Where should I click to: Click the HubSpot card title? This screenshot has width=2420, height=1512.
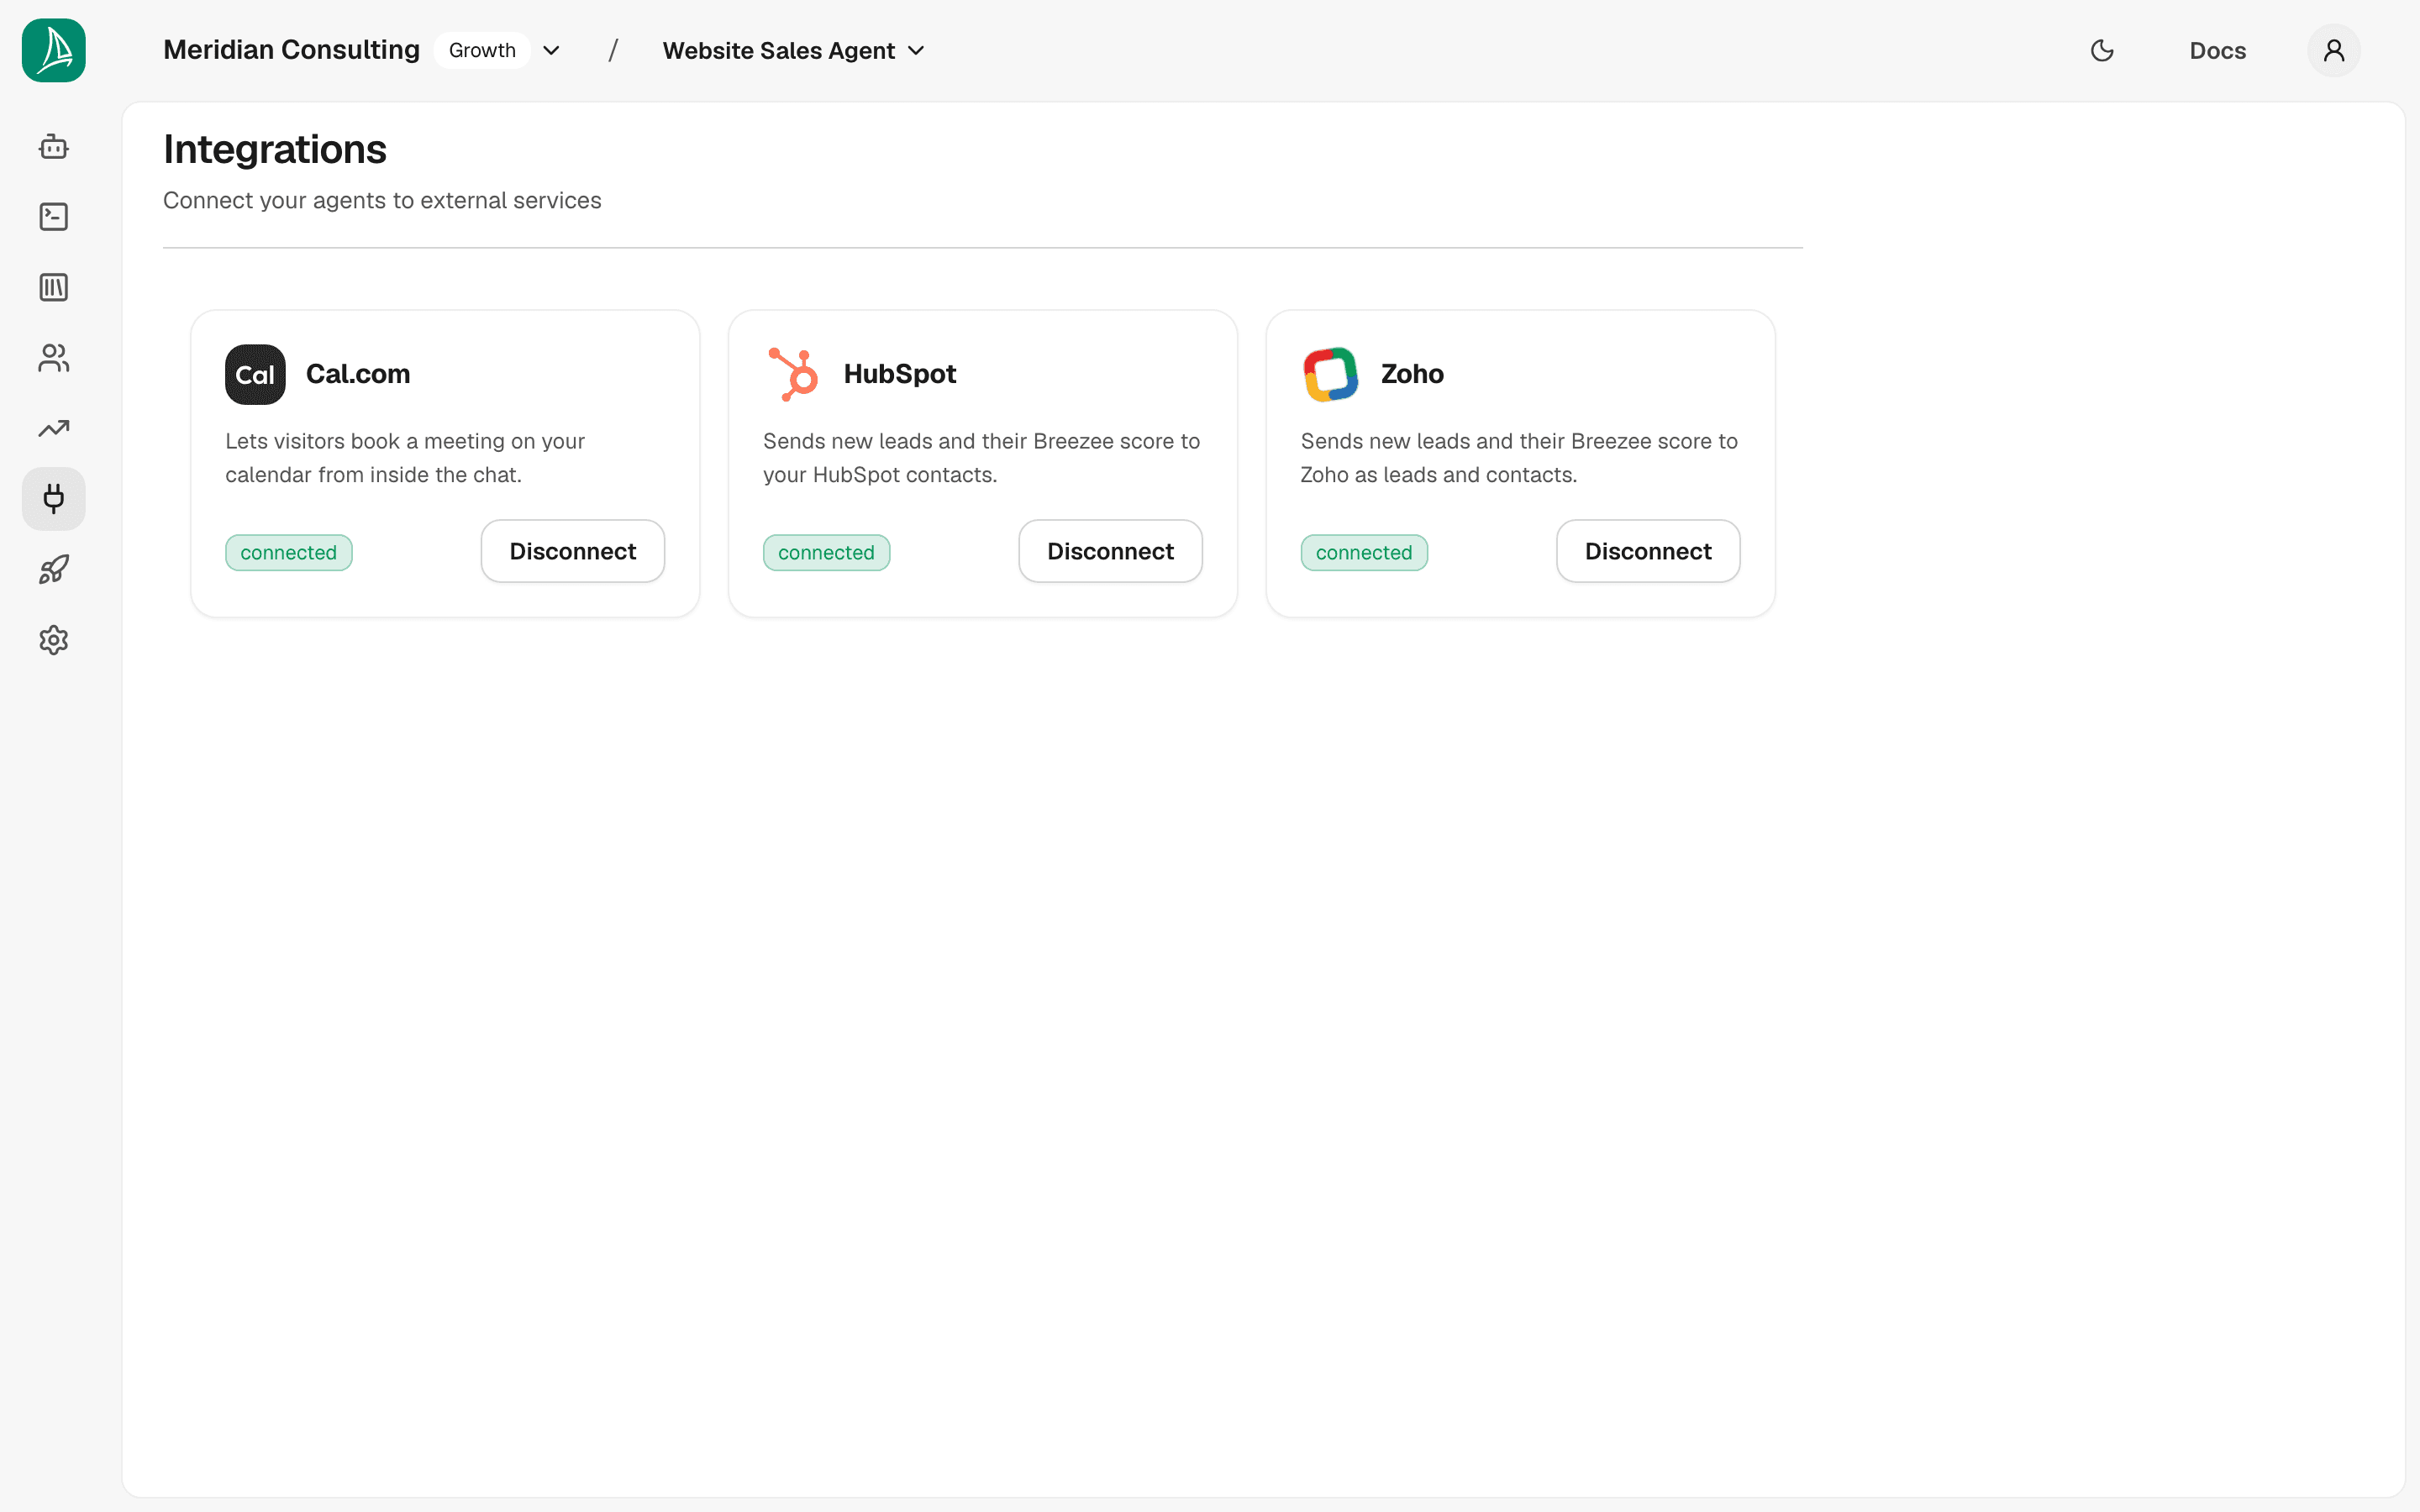pos(899,374)
